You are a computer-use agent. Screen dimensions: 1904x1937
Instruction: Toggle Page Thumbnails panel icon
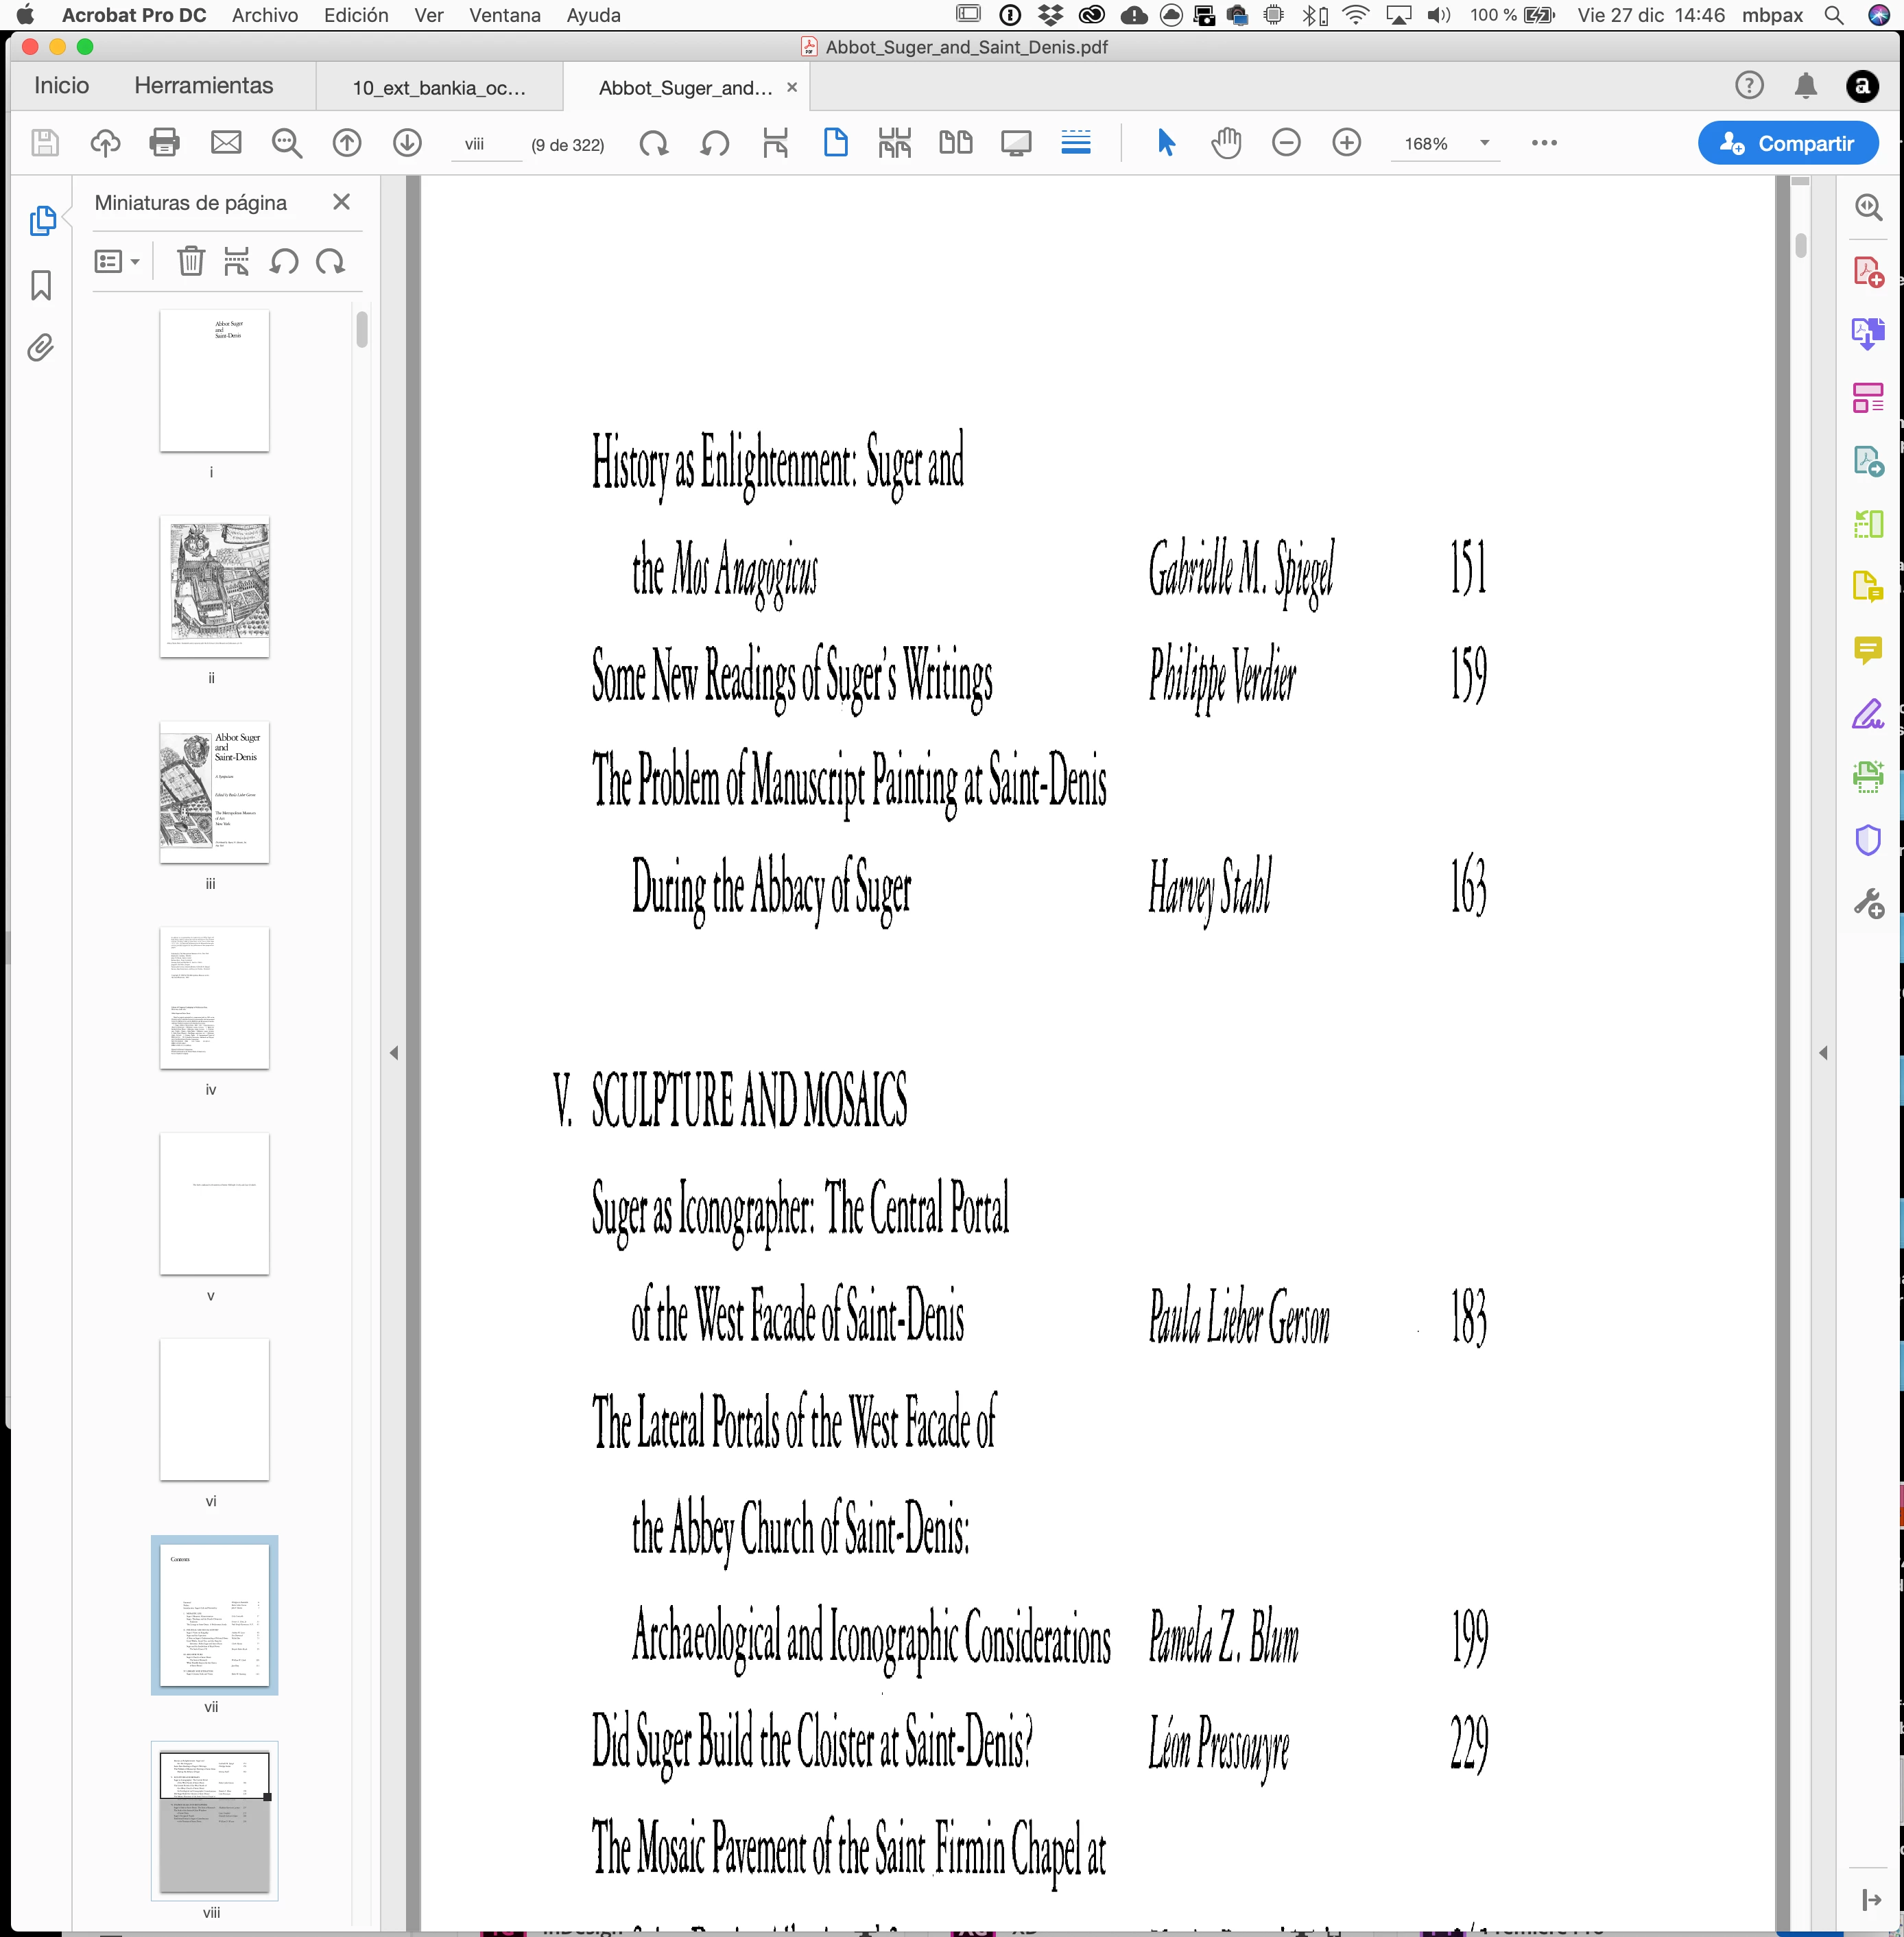point(41,220)
